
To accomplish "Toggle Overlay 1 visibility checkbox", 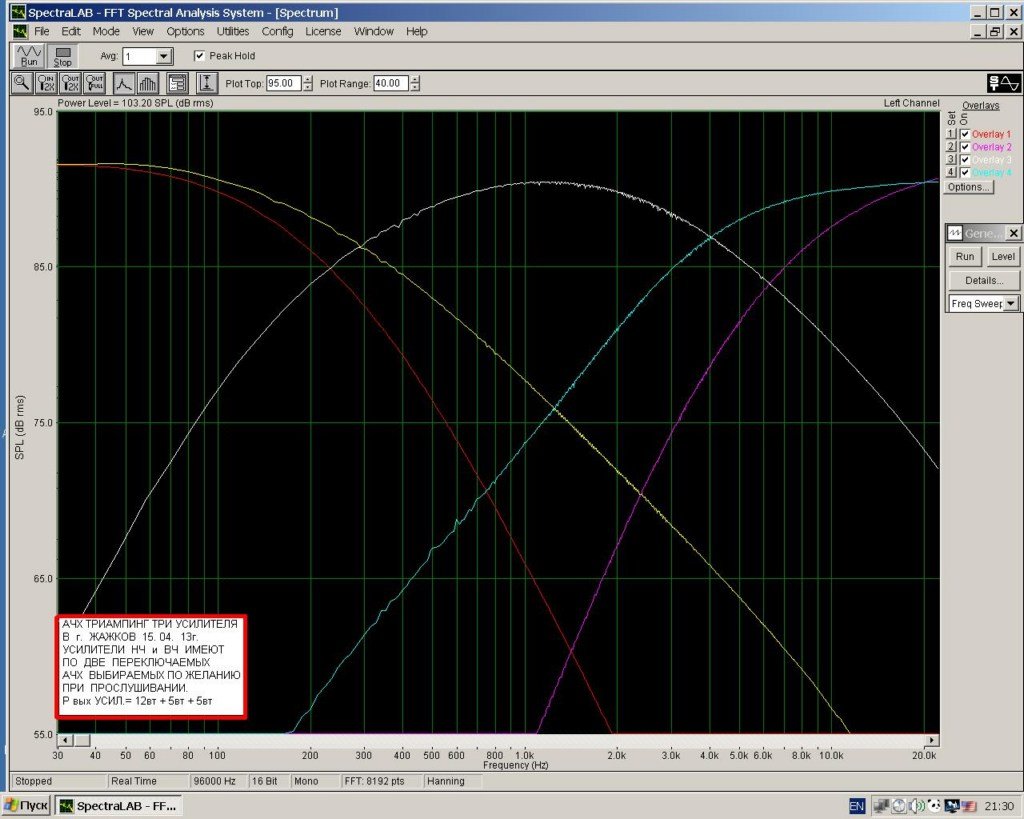I will [965, 134].
